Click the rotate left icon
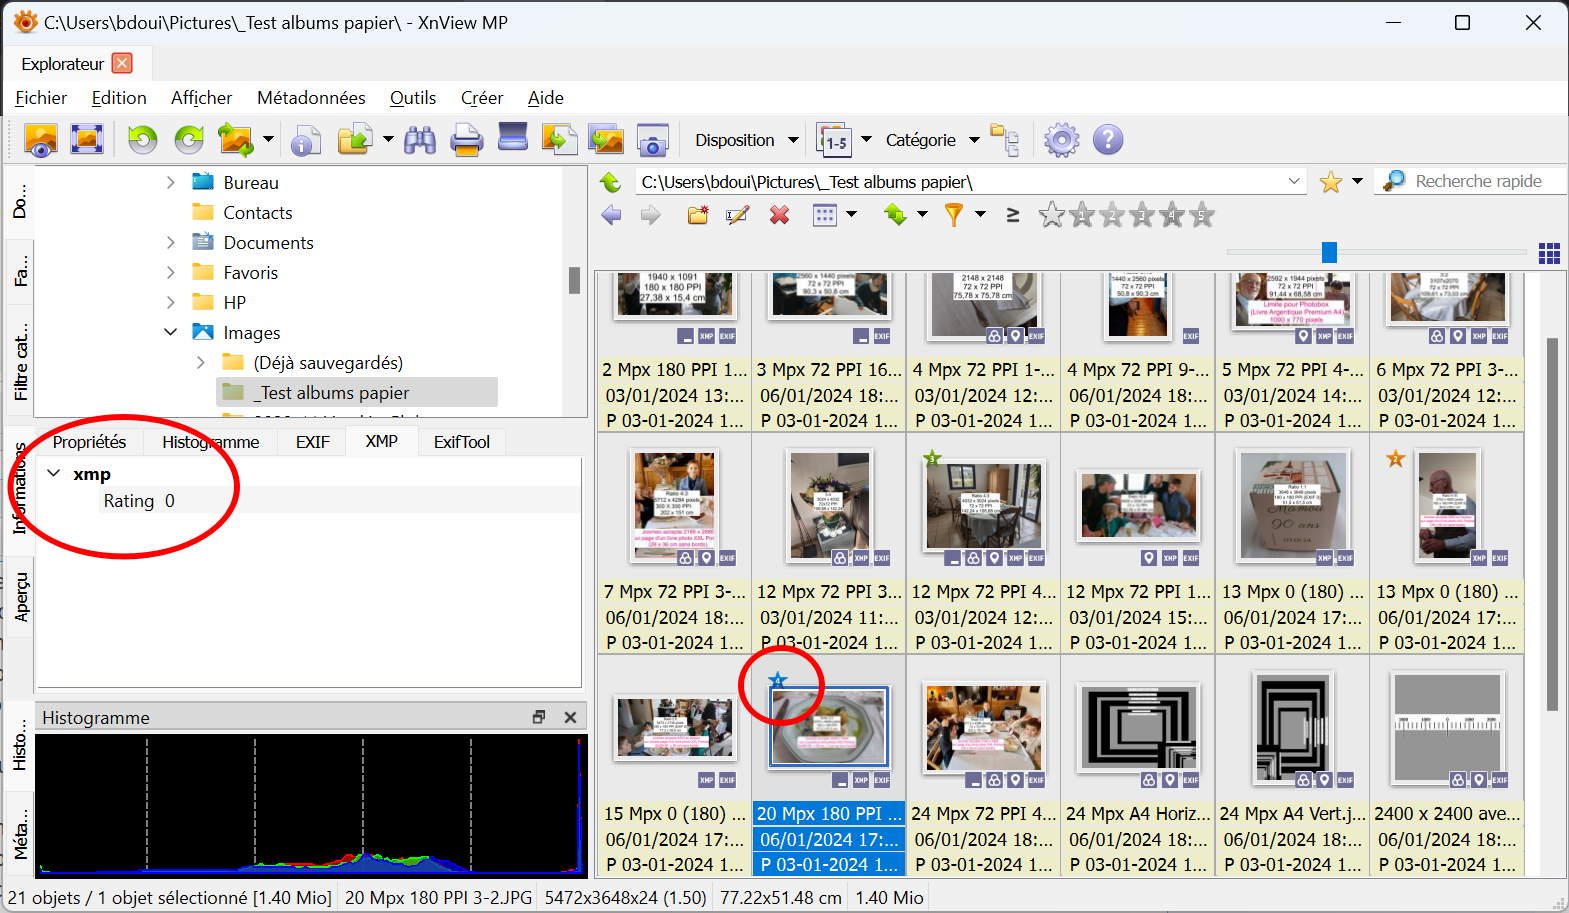 click(142, 140)
